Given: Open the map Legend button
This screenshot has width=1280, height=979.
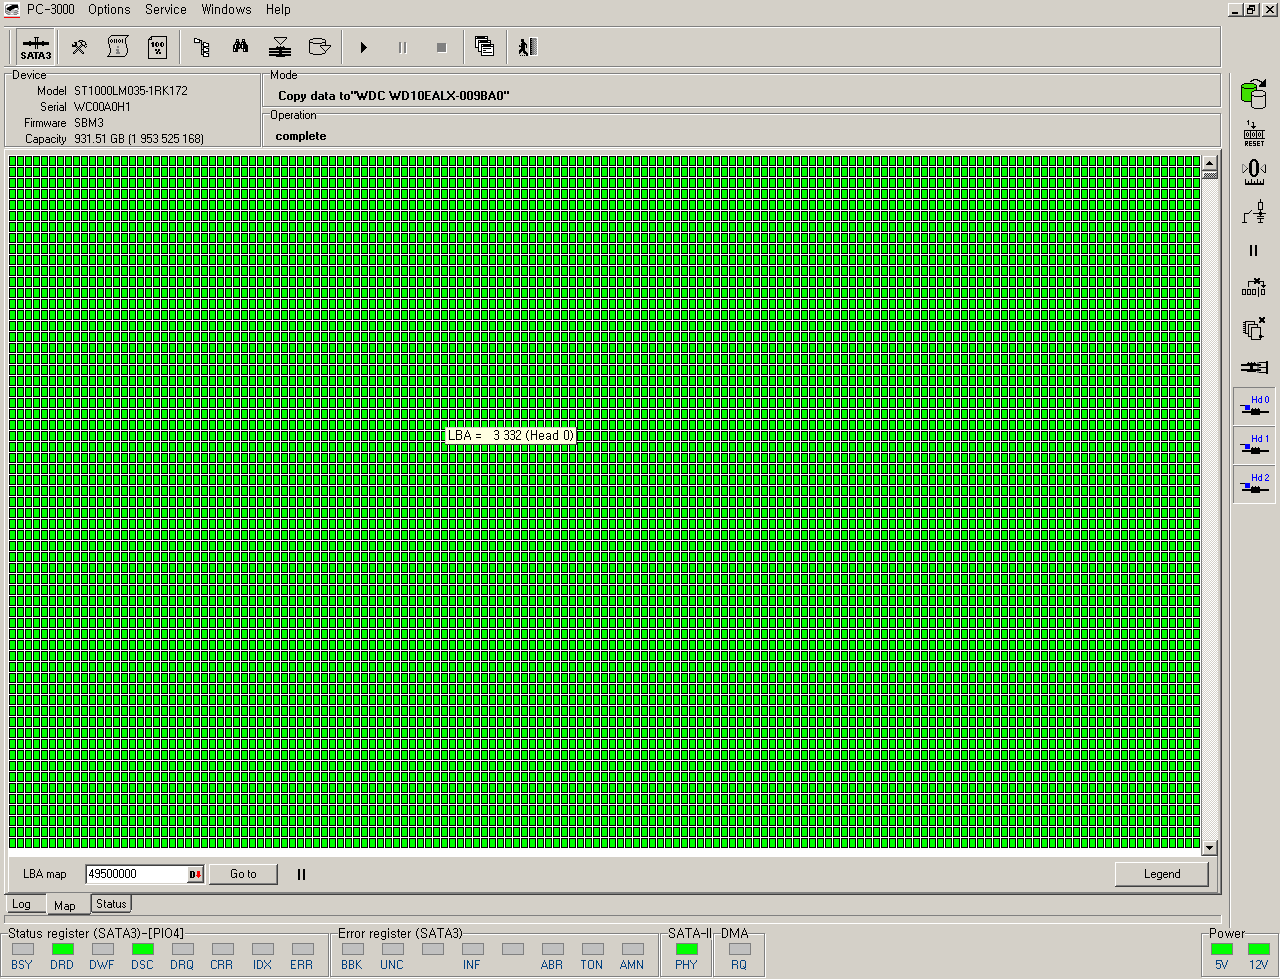Looking at the screenshot, I should tap(1161, 874).
